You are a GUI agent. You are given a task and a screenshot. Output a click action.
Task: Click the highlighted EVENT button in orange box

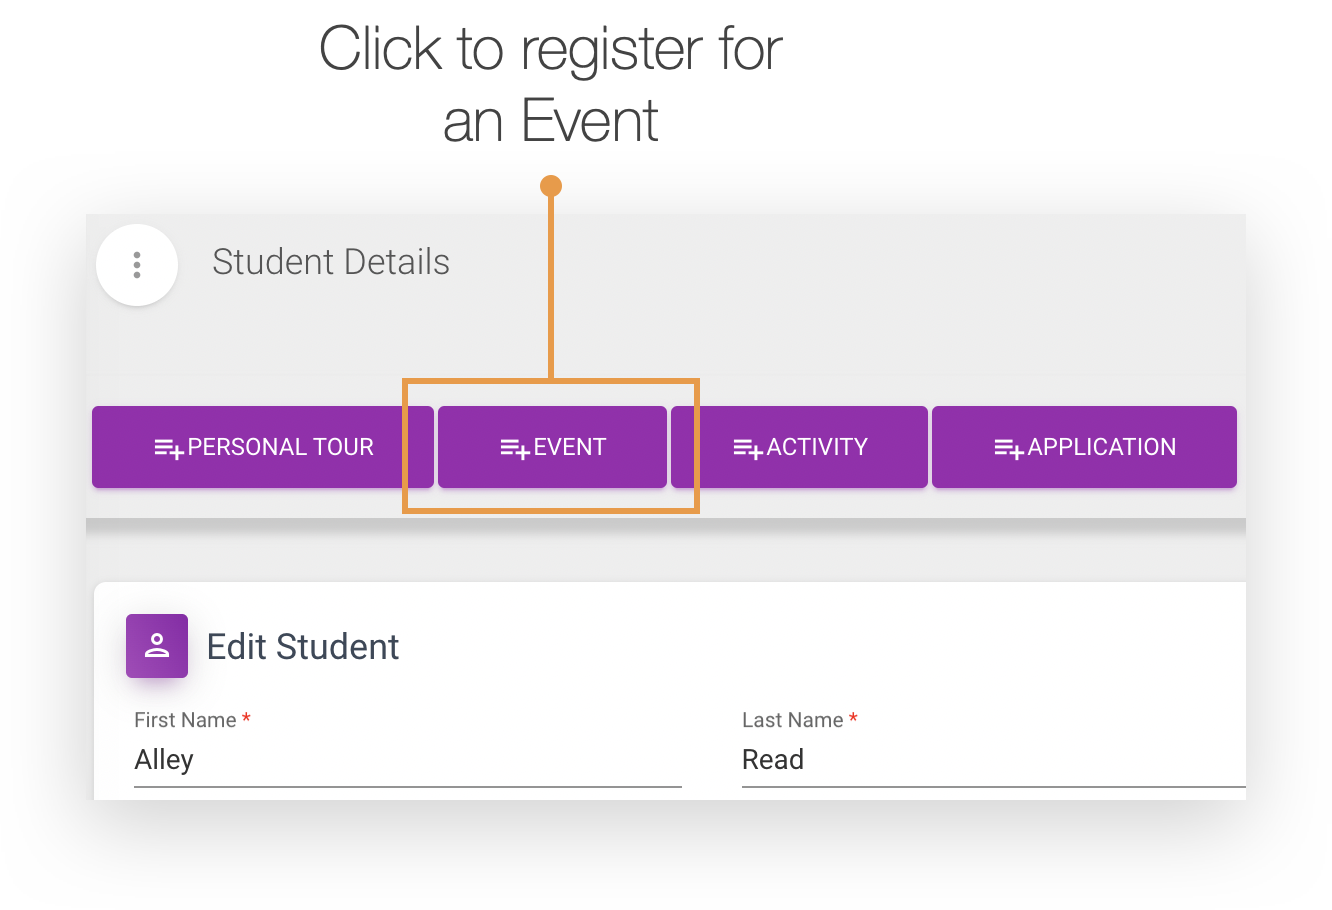click(x=552, y=447)
